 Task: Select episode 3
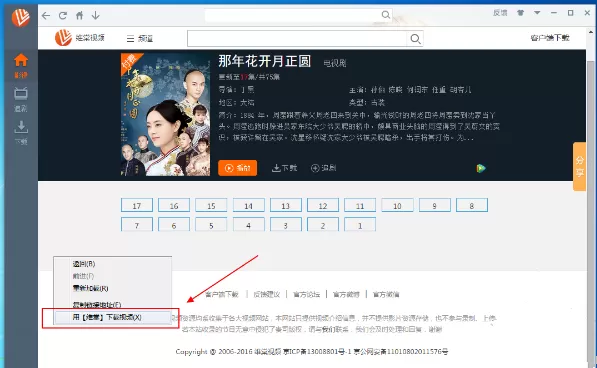click(286, 225)
